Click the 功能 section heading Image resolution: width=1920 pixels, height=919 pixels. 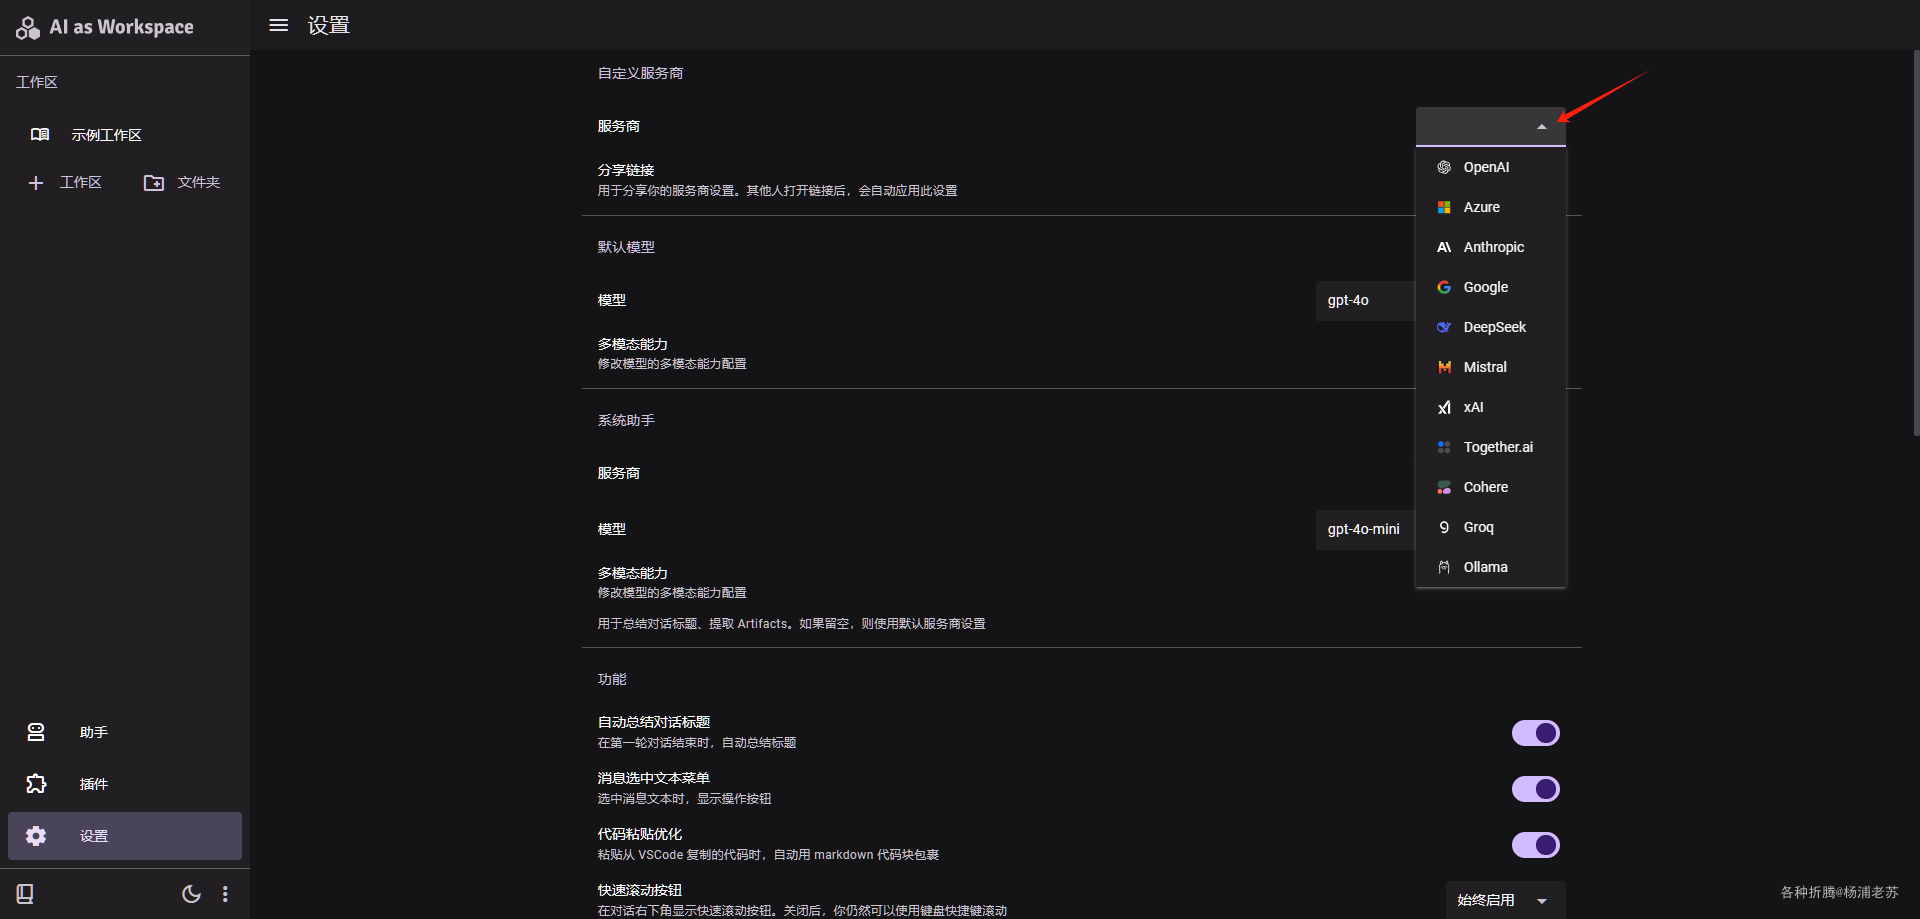(x=612, y=679)
